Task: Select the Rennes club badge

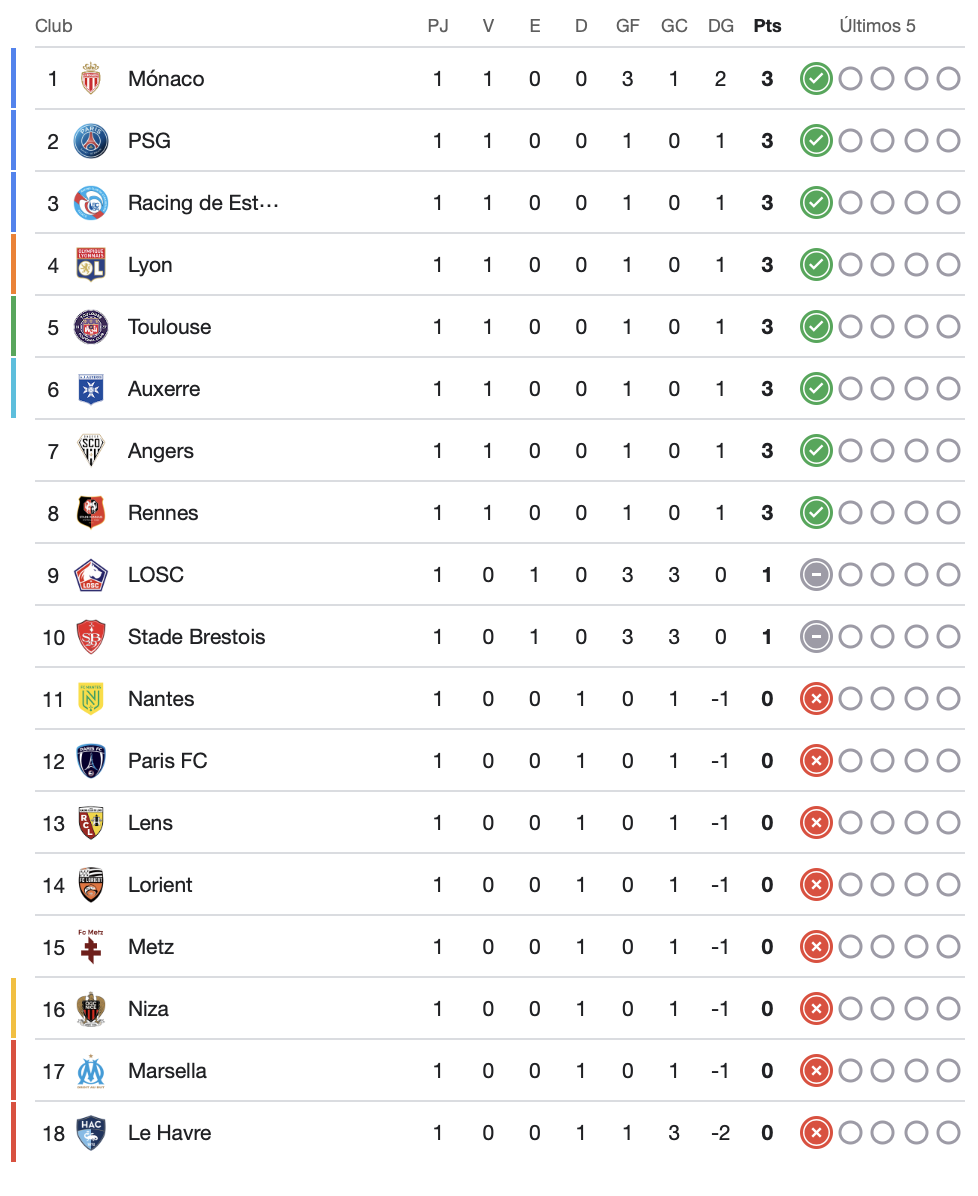Action: (91, 513)
